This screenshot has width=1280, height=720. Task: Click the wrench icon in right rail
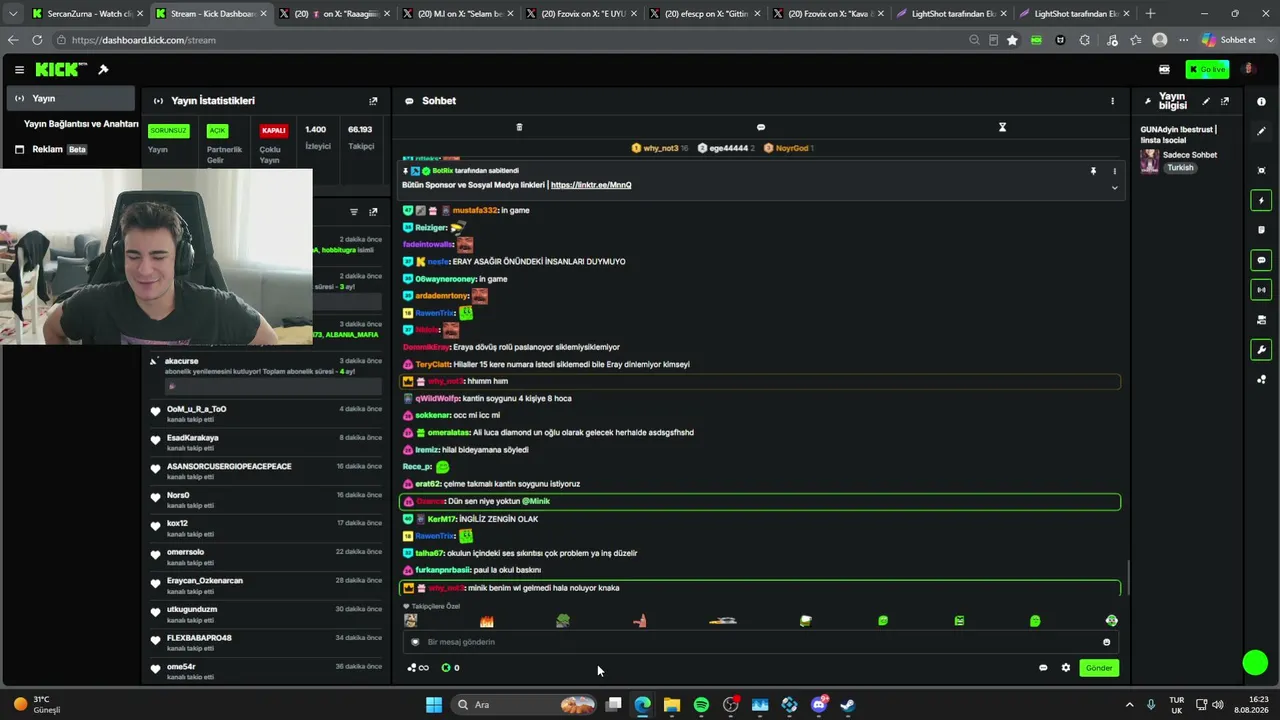pyautogui.click(x=1261, y=350)
